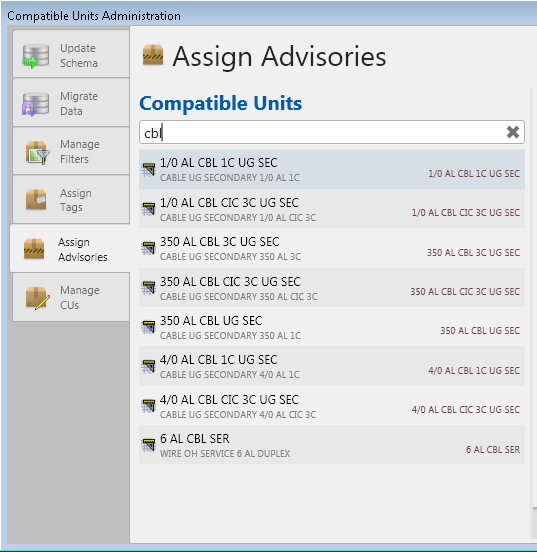Screen dimensions: 537x552
Task: Select 1/0 AL CBL CIC 3C UG SEC
Action: pos(332,209)
